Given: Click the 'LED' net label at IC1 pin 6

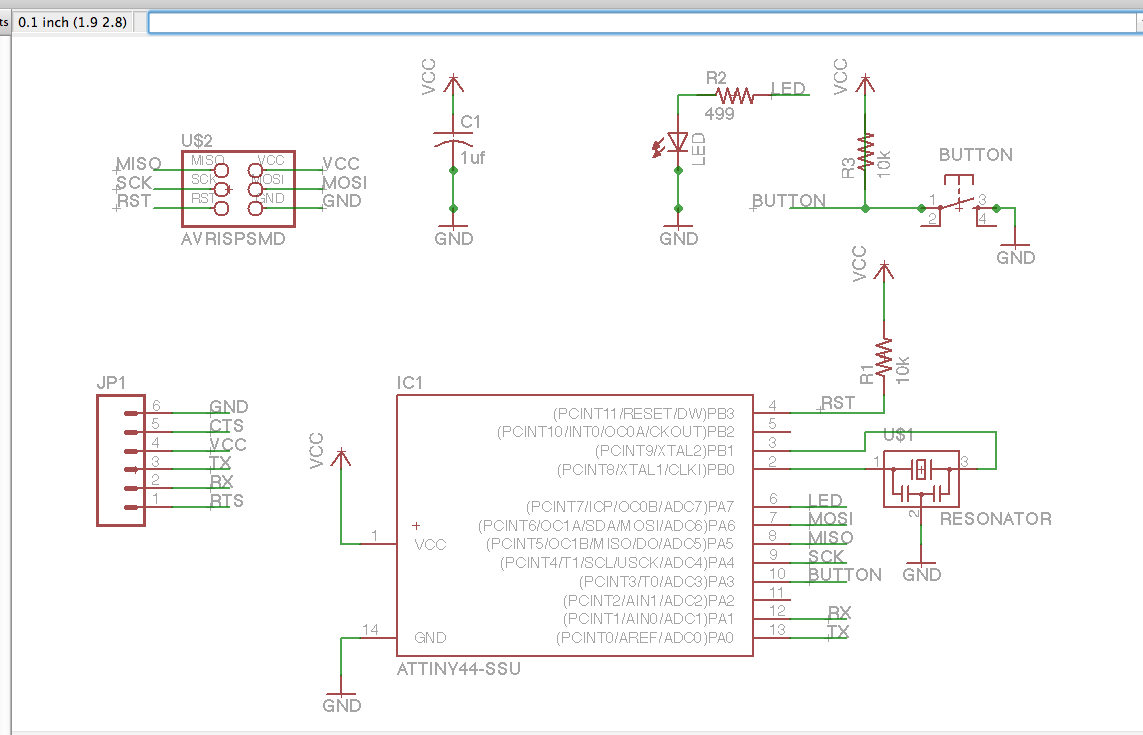Looking at the screenshot, I should [x=825, y=500].
